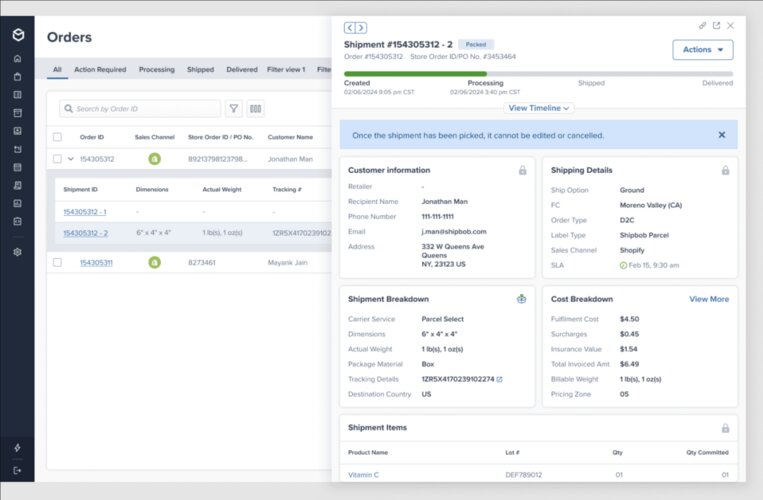
Task: Click the ShipBob logo in sidebar
Action: 17,35
